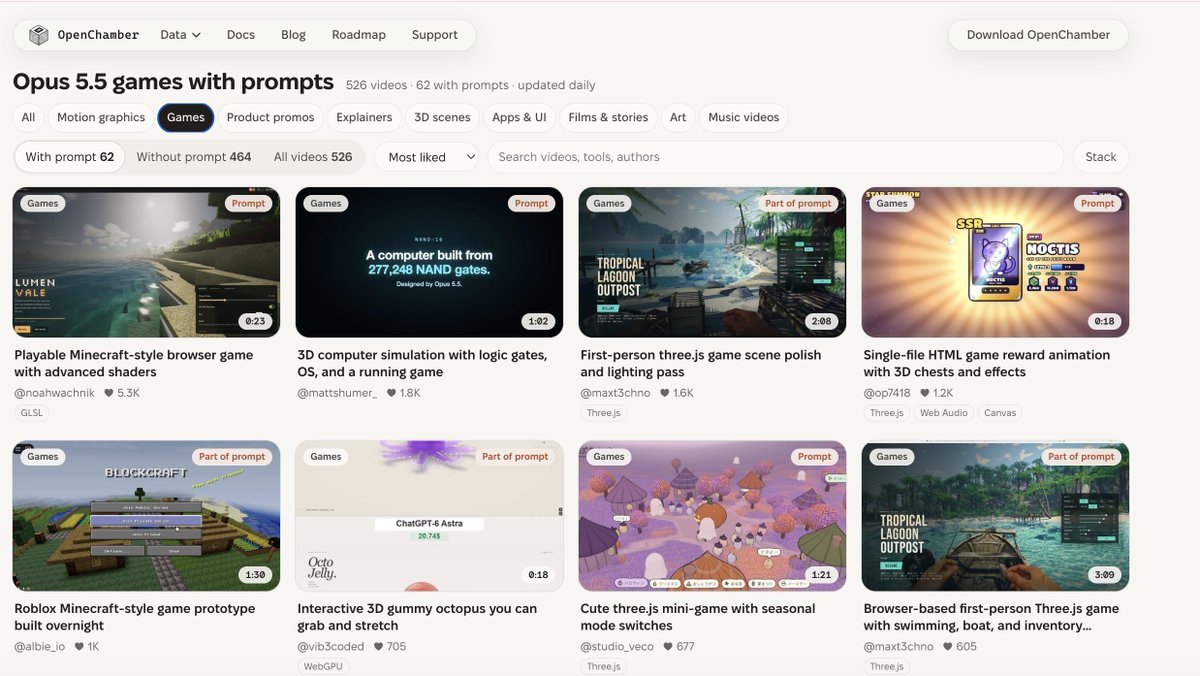Select Explainers category
The image size is (1200, 676).
click(364, 118)
